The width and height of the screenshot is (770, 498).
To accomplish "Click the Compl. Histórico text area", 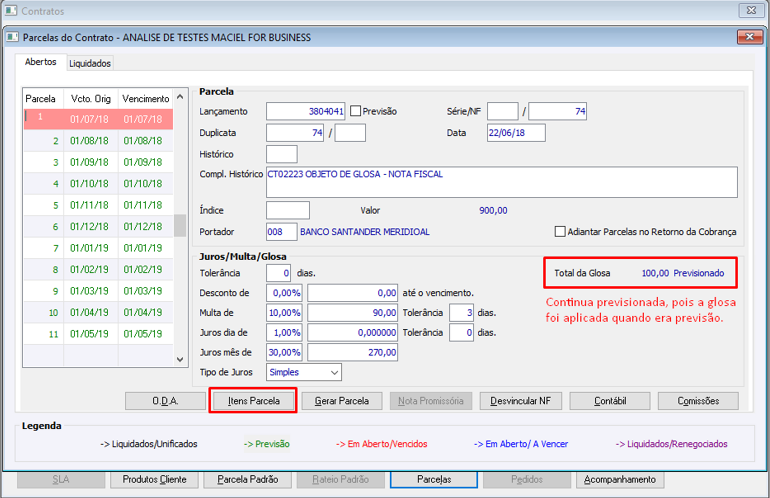I will pyautogui.click(x=501, y=182).
